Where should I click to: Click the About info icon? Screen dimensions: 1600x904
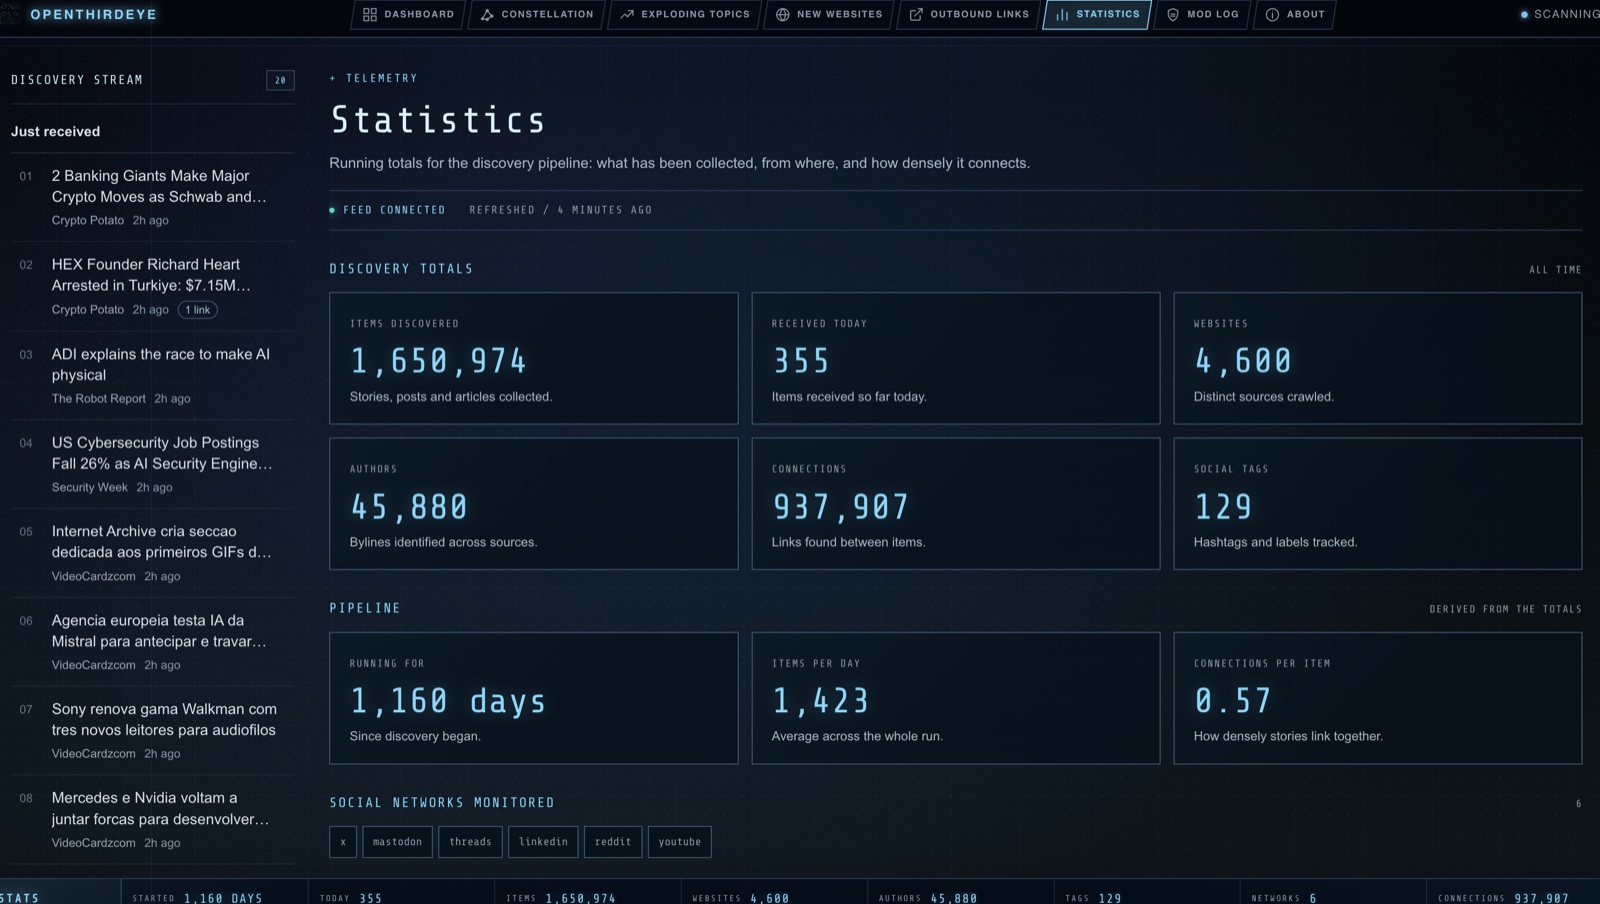point(1272,15)
